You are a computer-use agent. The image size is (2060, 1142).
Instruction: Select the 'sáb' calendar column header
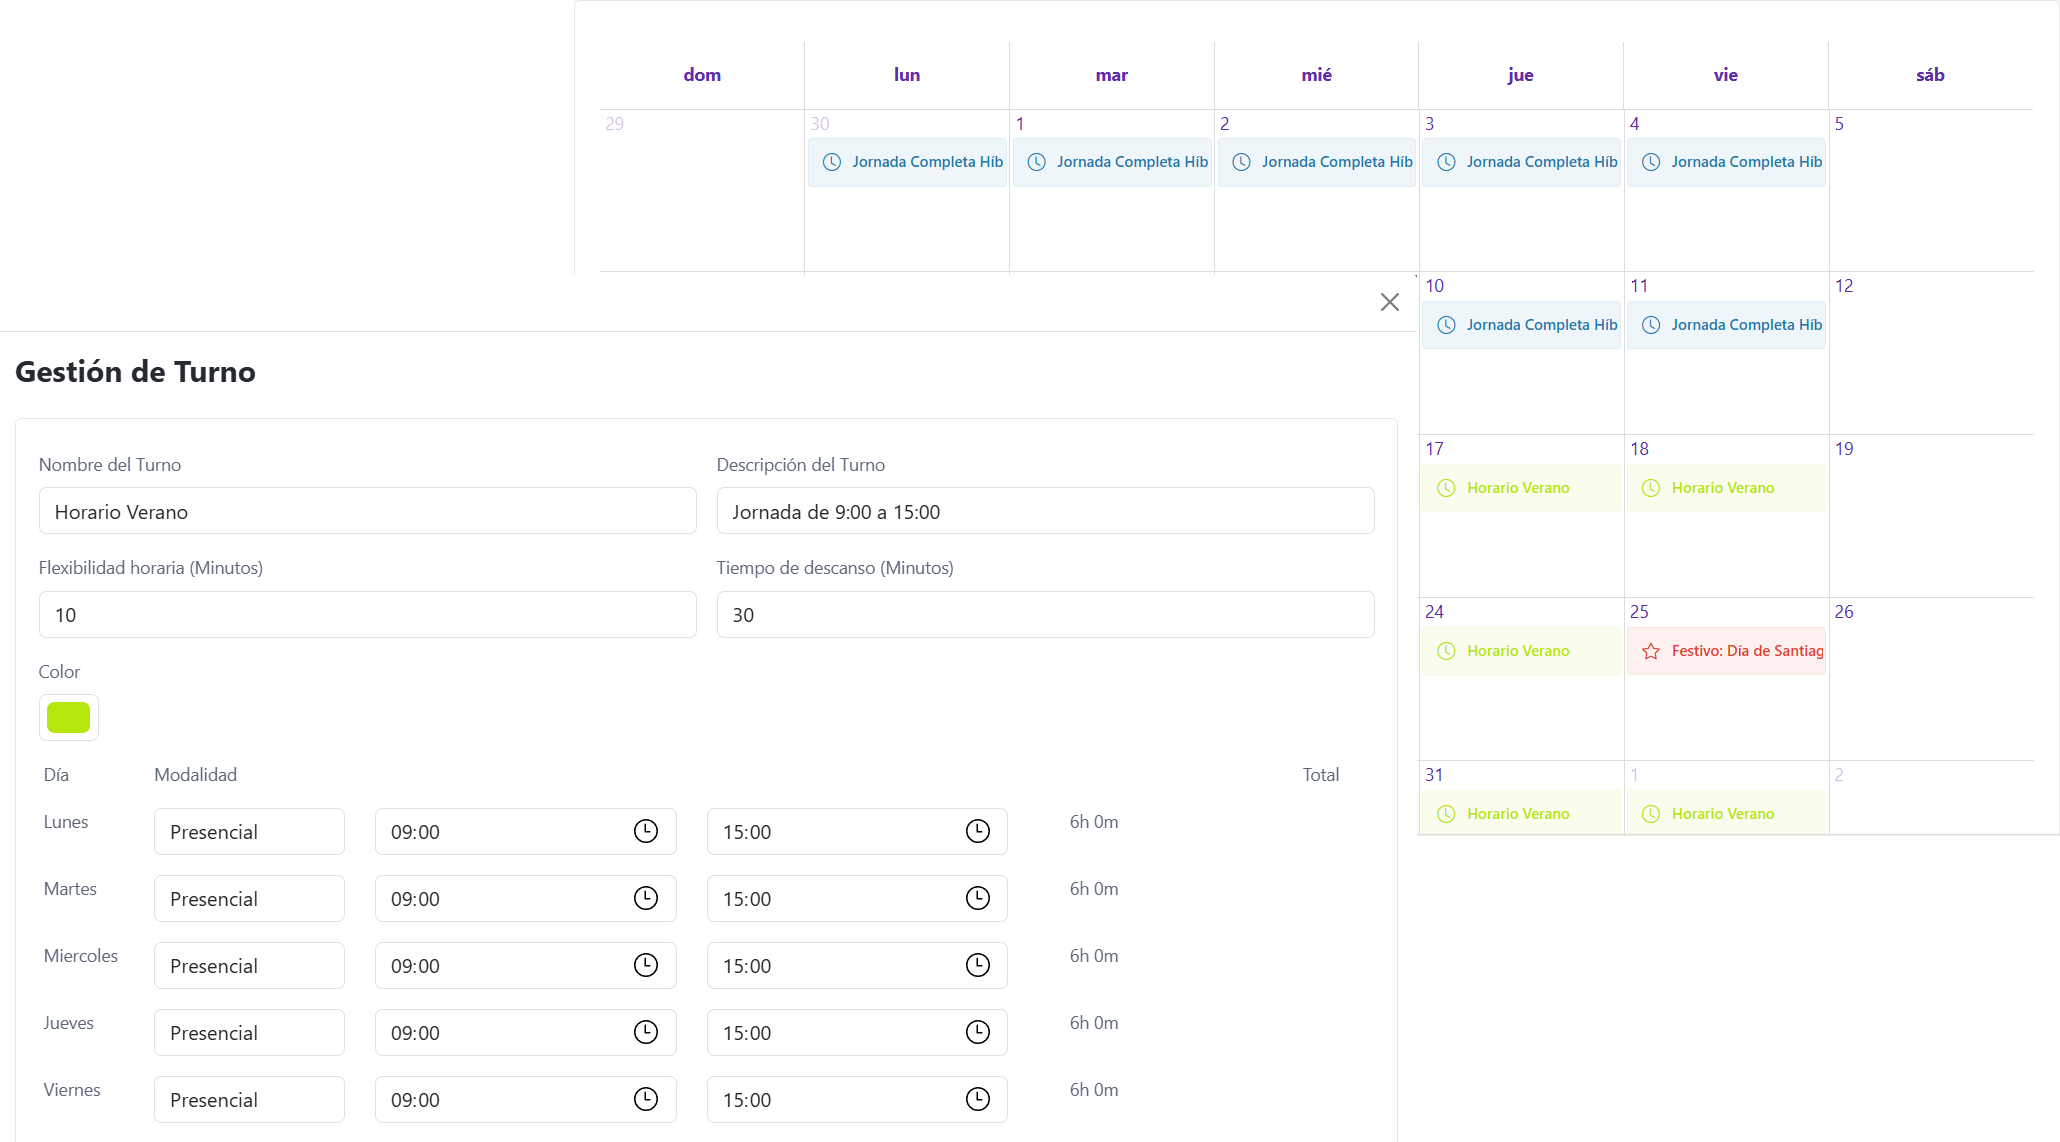tap(1930, 75)
